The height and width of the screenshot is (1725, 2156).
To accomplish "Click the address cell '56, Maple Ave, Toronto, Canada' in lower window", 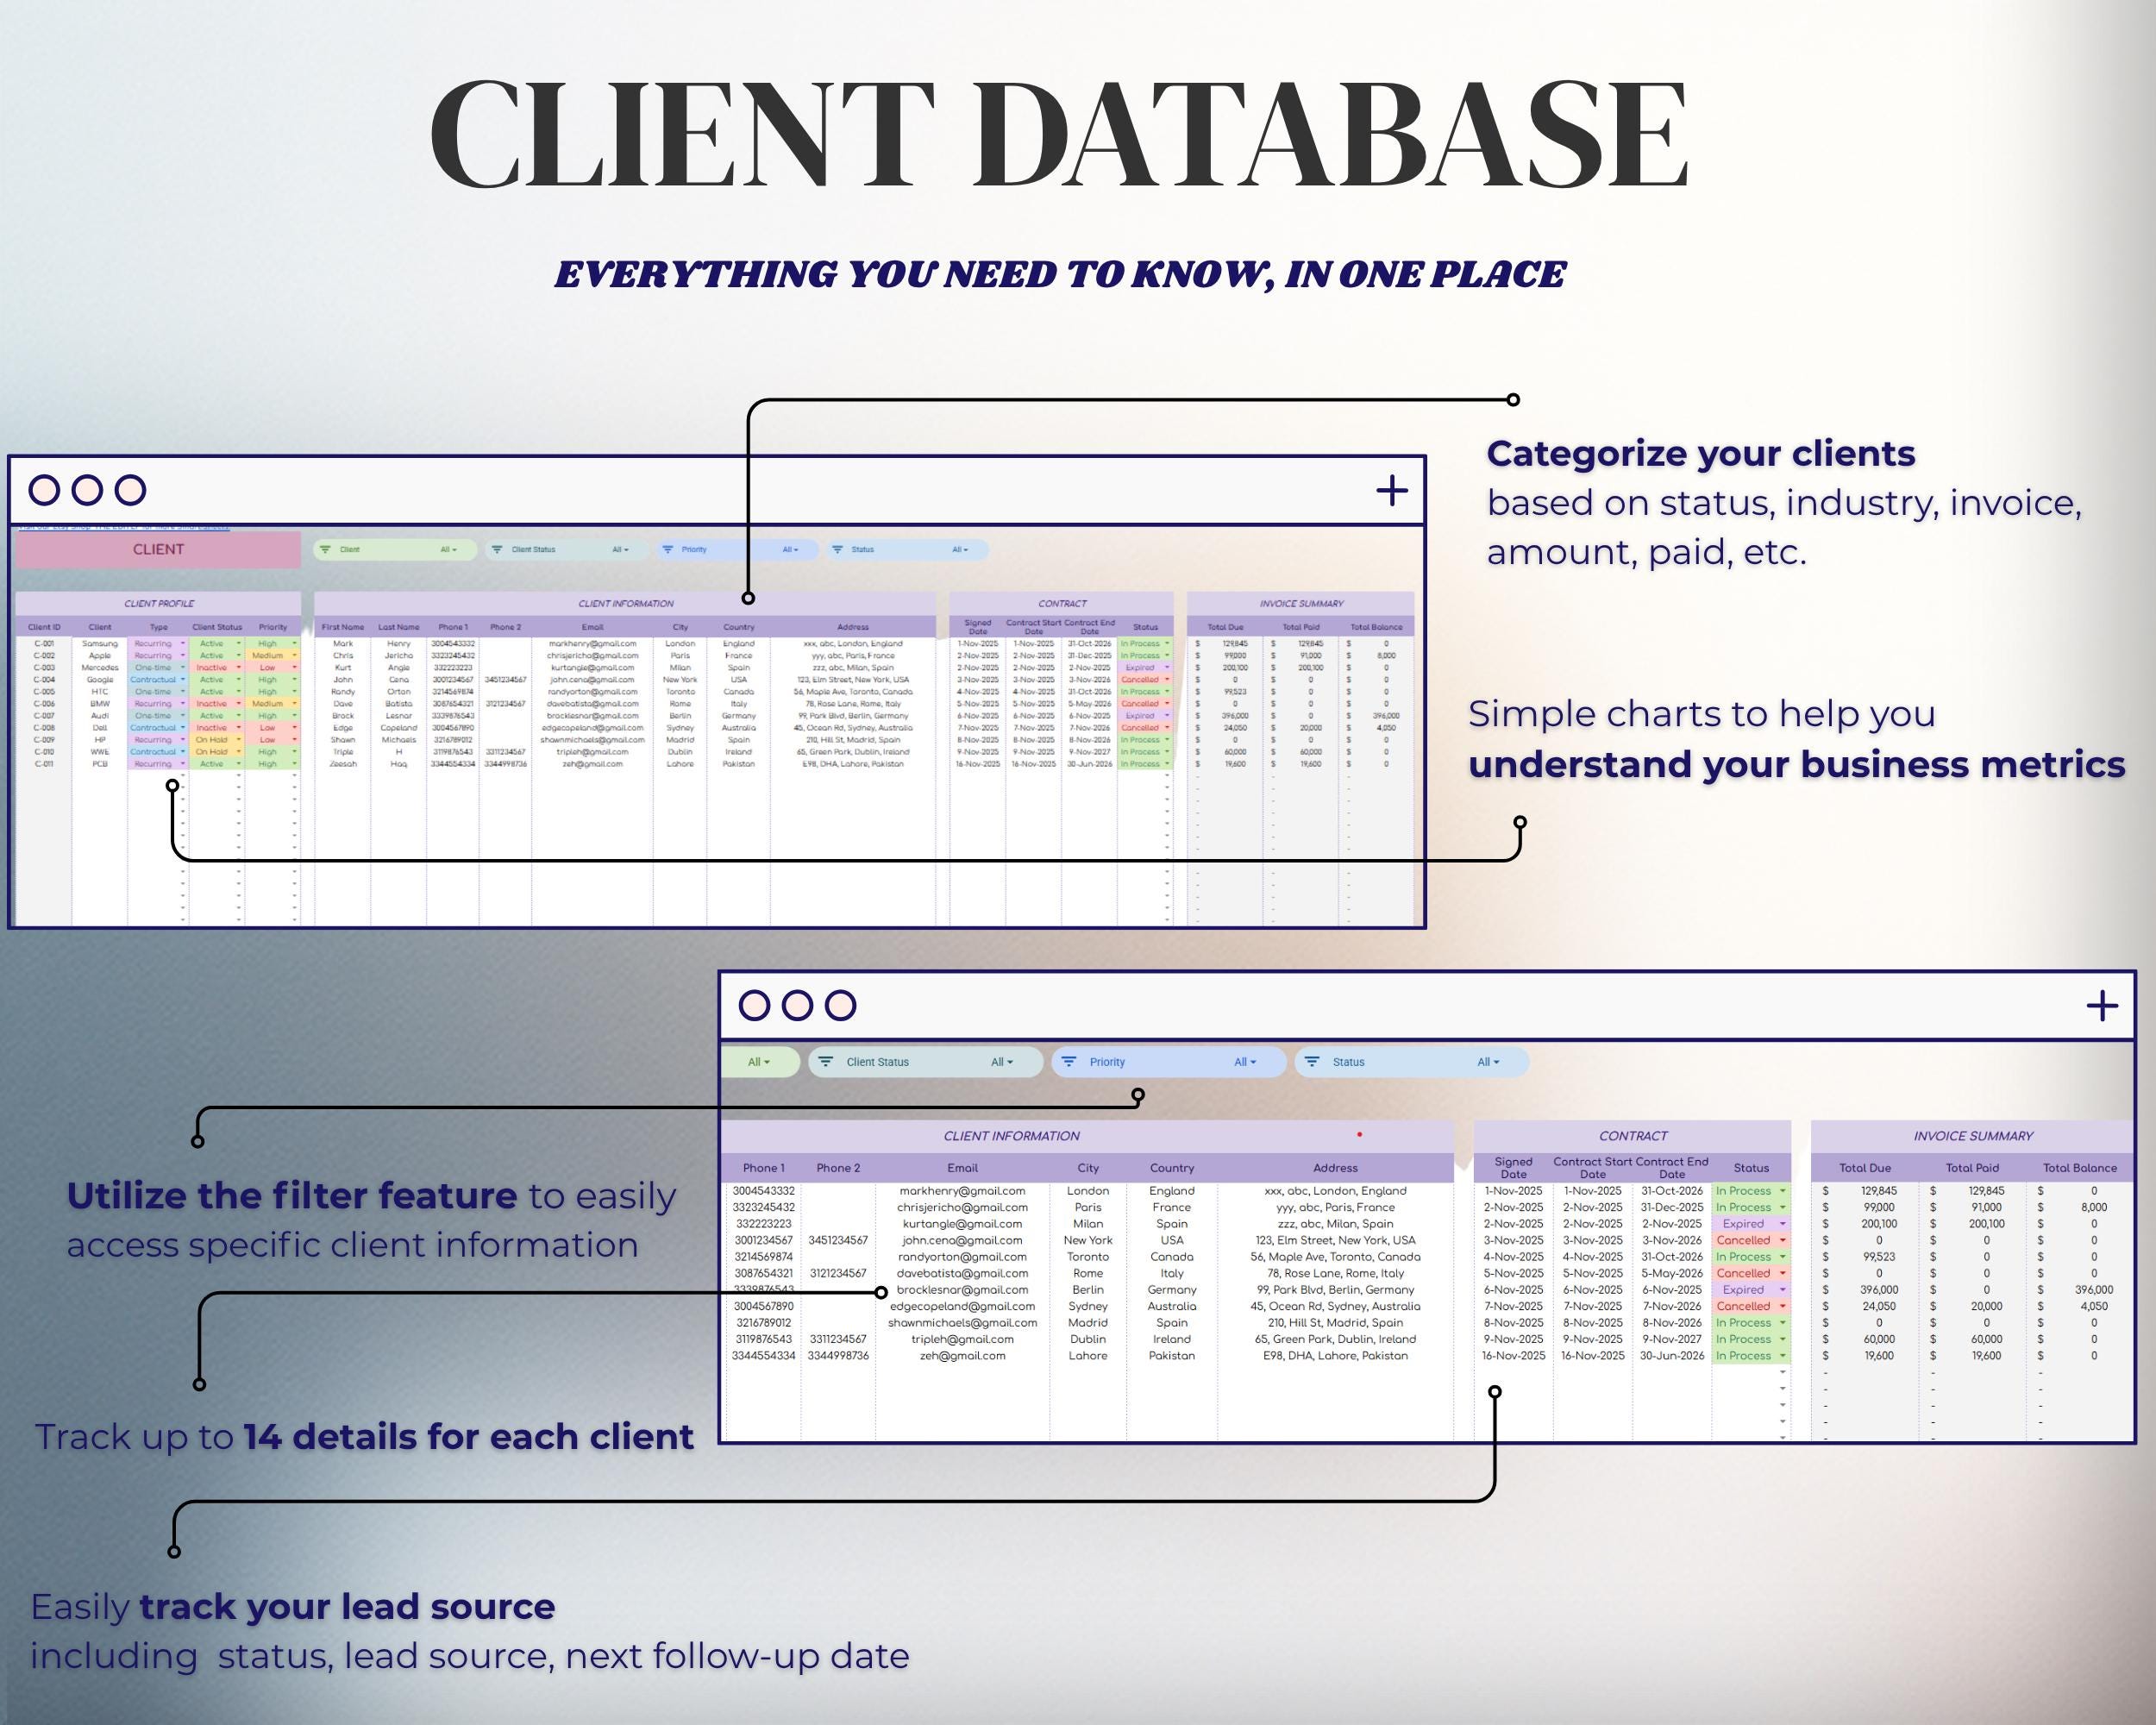I will [x=1335, y=1257].
